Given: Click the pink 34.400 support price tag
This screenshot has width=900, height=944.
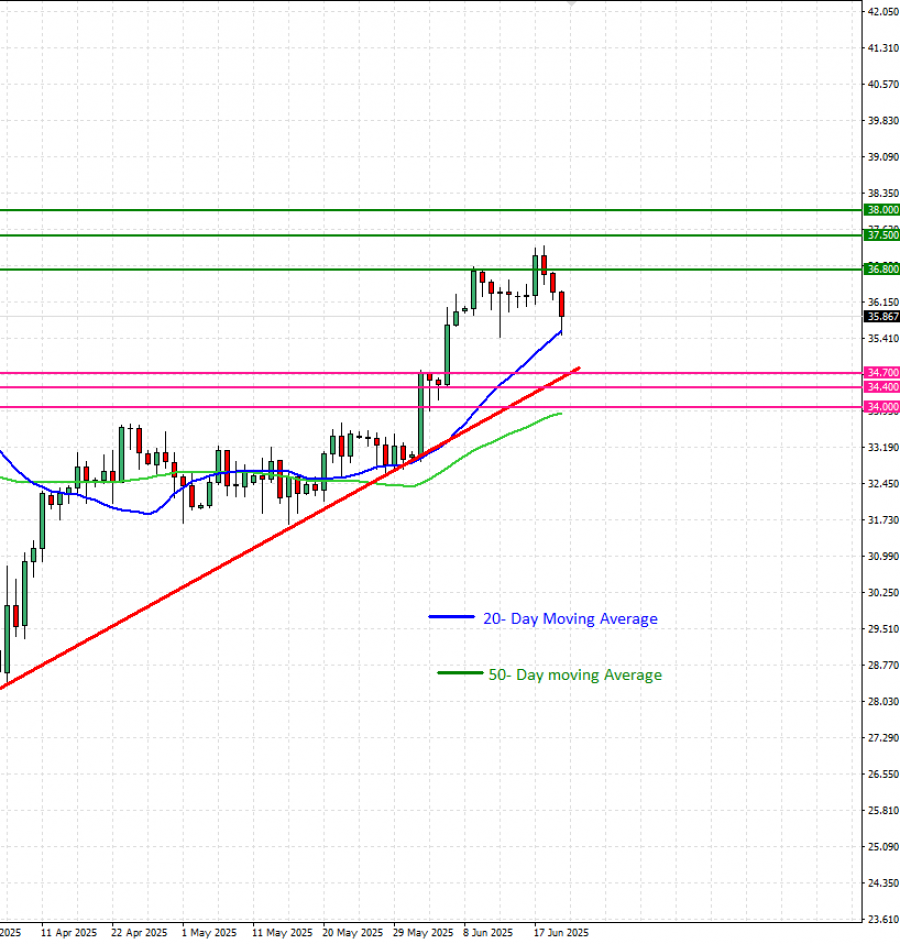Looking at the screenshot, I should 882,387.
